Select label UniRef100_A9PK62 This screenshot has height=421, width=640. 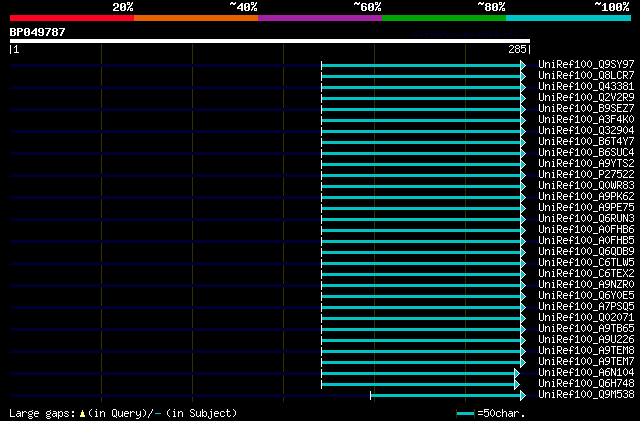[x=586, y=197]
